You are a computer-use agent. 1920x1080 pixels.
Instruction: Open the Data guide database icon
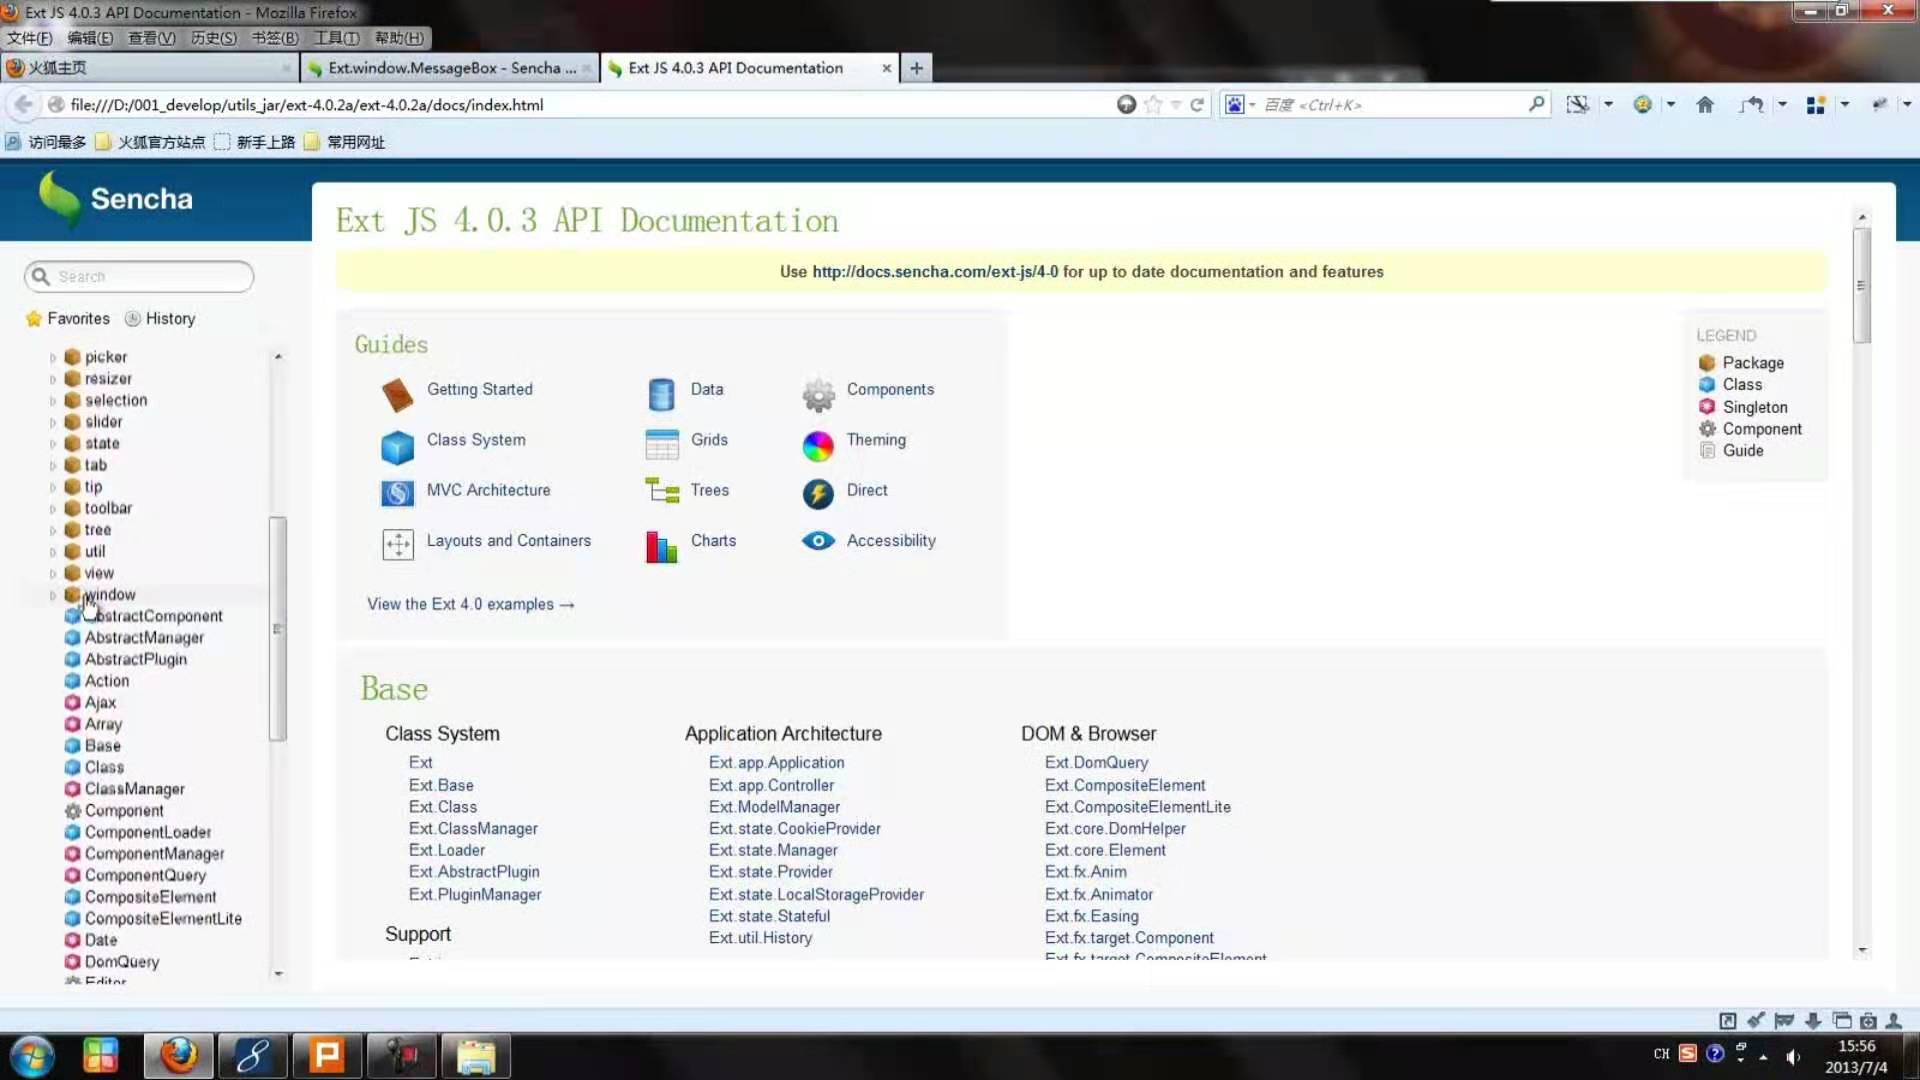pyautogui.click(x=661, y=395)
